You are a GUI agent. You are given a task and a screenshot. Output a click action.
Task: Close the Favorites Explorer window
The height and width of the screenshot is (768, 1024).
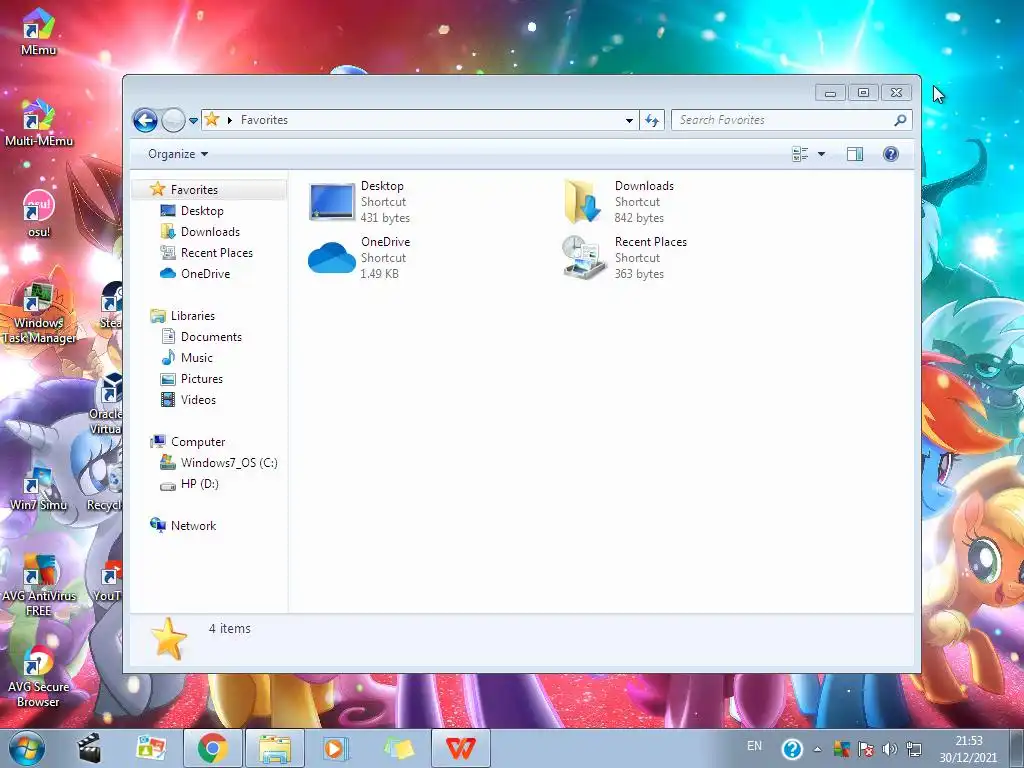point(897,93)
